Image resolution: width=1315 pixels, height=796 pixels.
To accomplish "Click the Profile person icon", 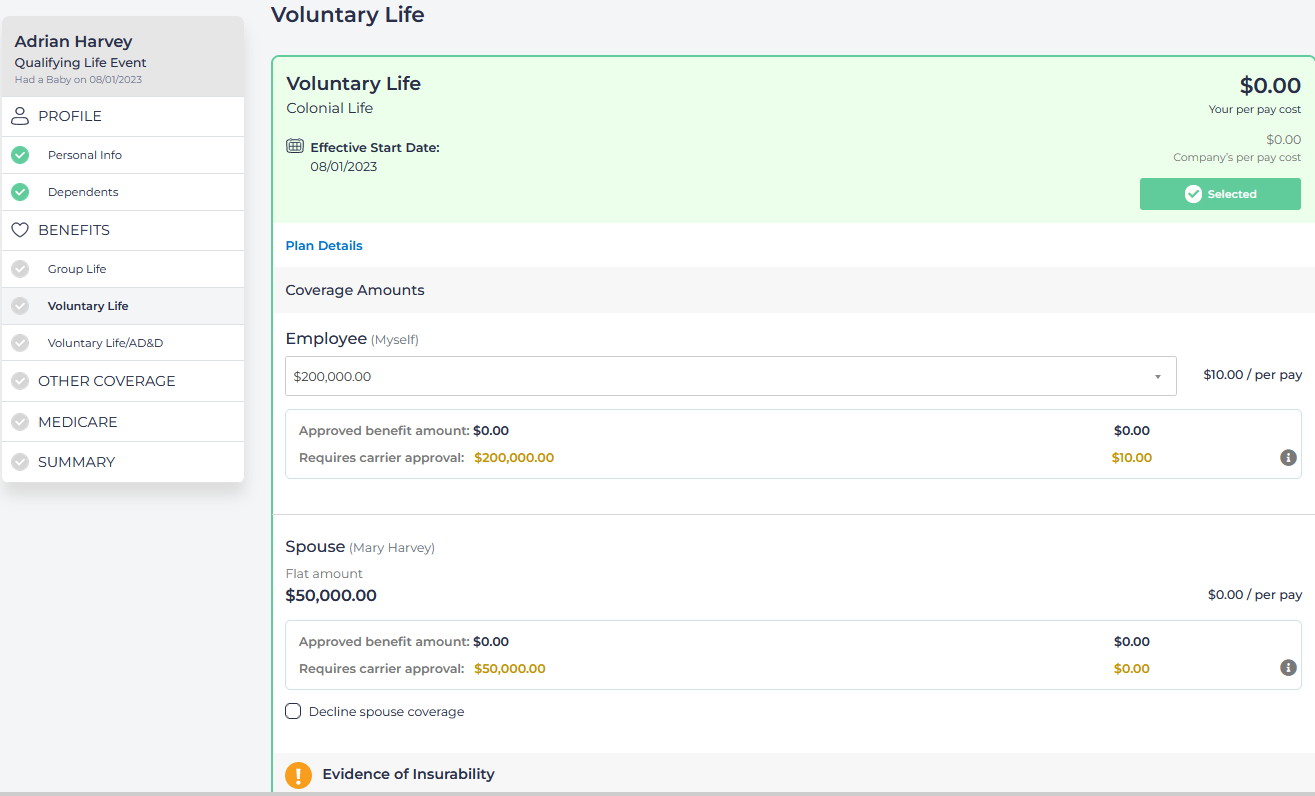I will tap(20, 117).
